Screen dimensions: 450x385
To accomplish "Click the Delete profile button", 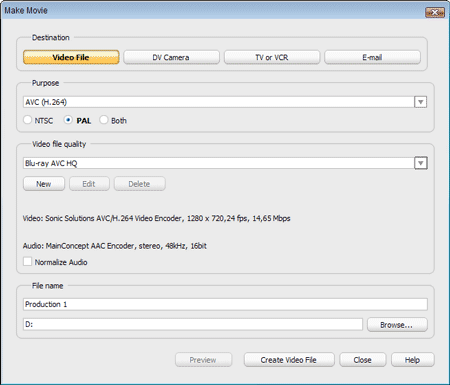I will (x=139, y=184).
